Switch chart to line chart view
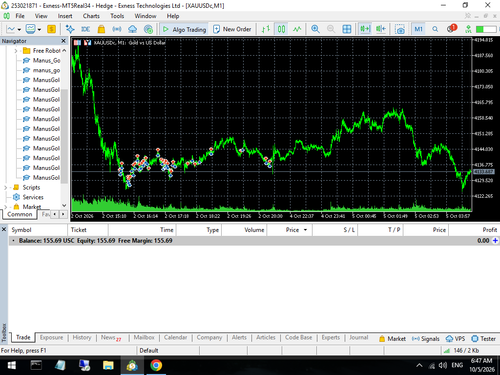 [x=297, y=29]
